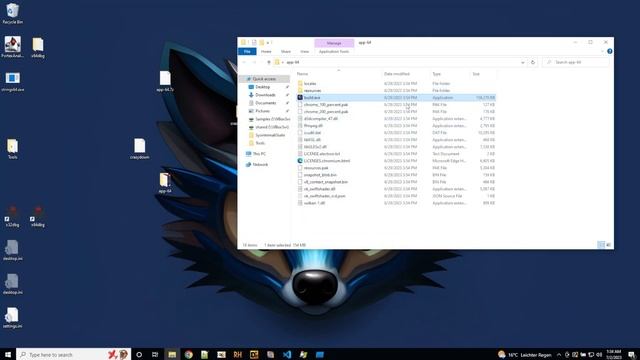Image resolution: width=640 pixels, height=360 pixels.
Task: Click the refresh button beside the address bar
Action: tap(533, 62)
